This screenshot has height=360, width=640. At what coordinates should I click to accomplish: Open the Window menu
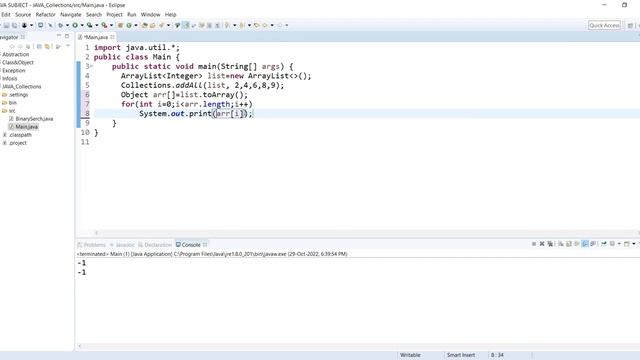pyautogui.click(x=150, y=15)
